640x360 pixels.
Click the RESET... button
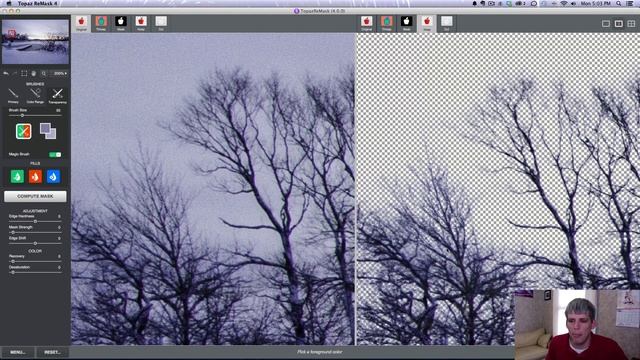coord(52,352)
